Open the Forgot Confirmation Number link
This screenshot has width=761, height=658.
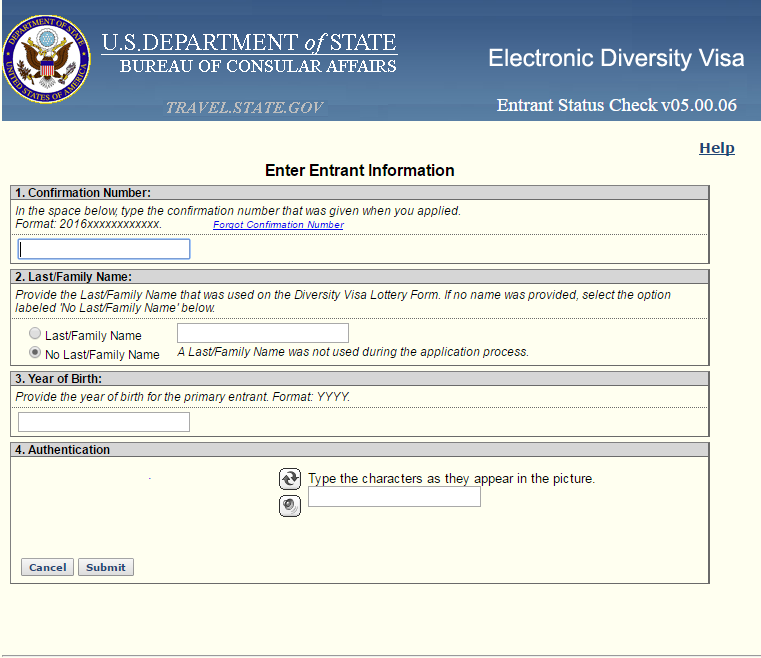tap(279, 225)
